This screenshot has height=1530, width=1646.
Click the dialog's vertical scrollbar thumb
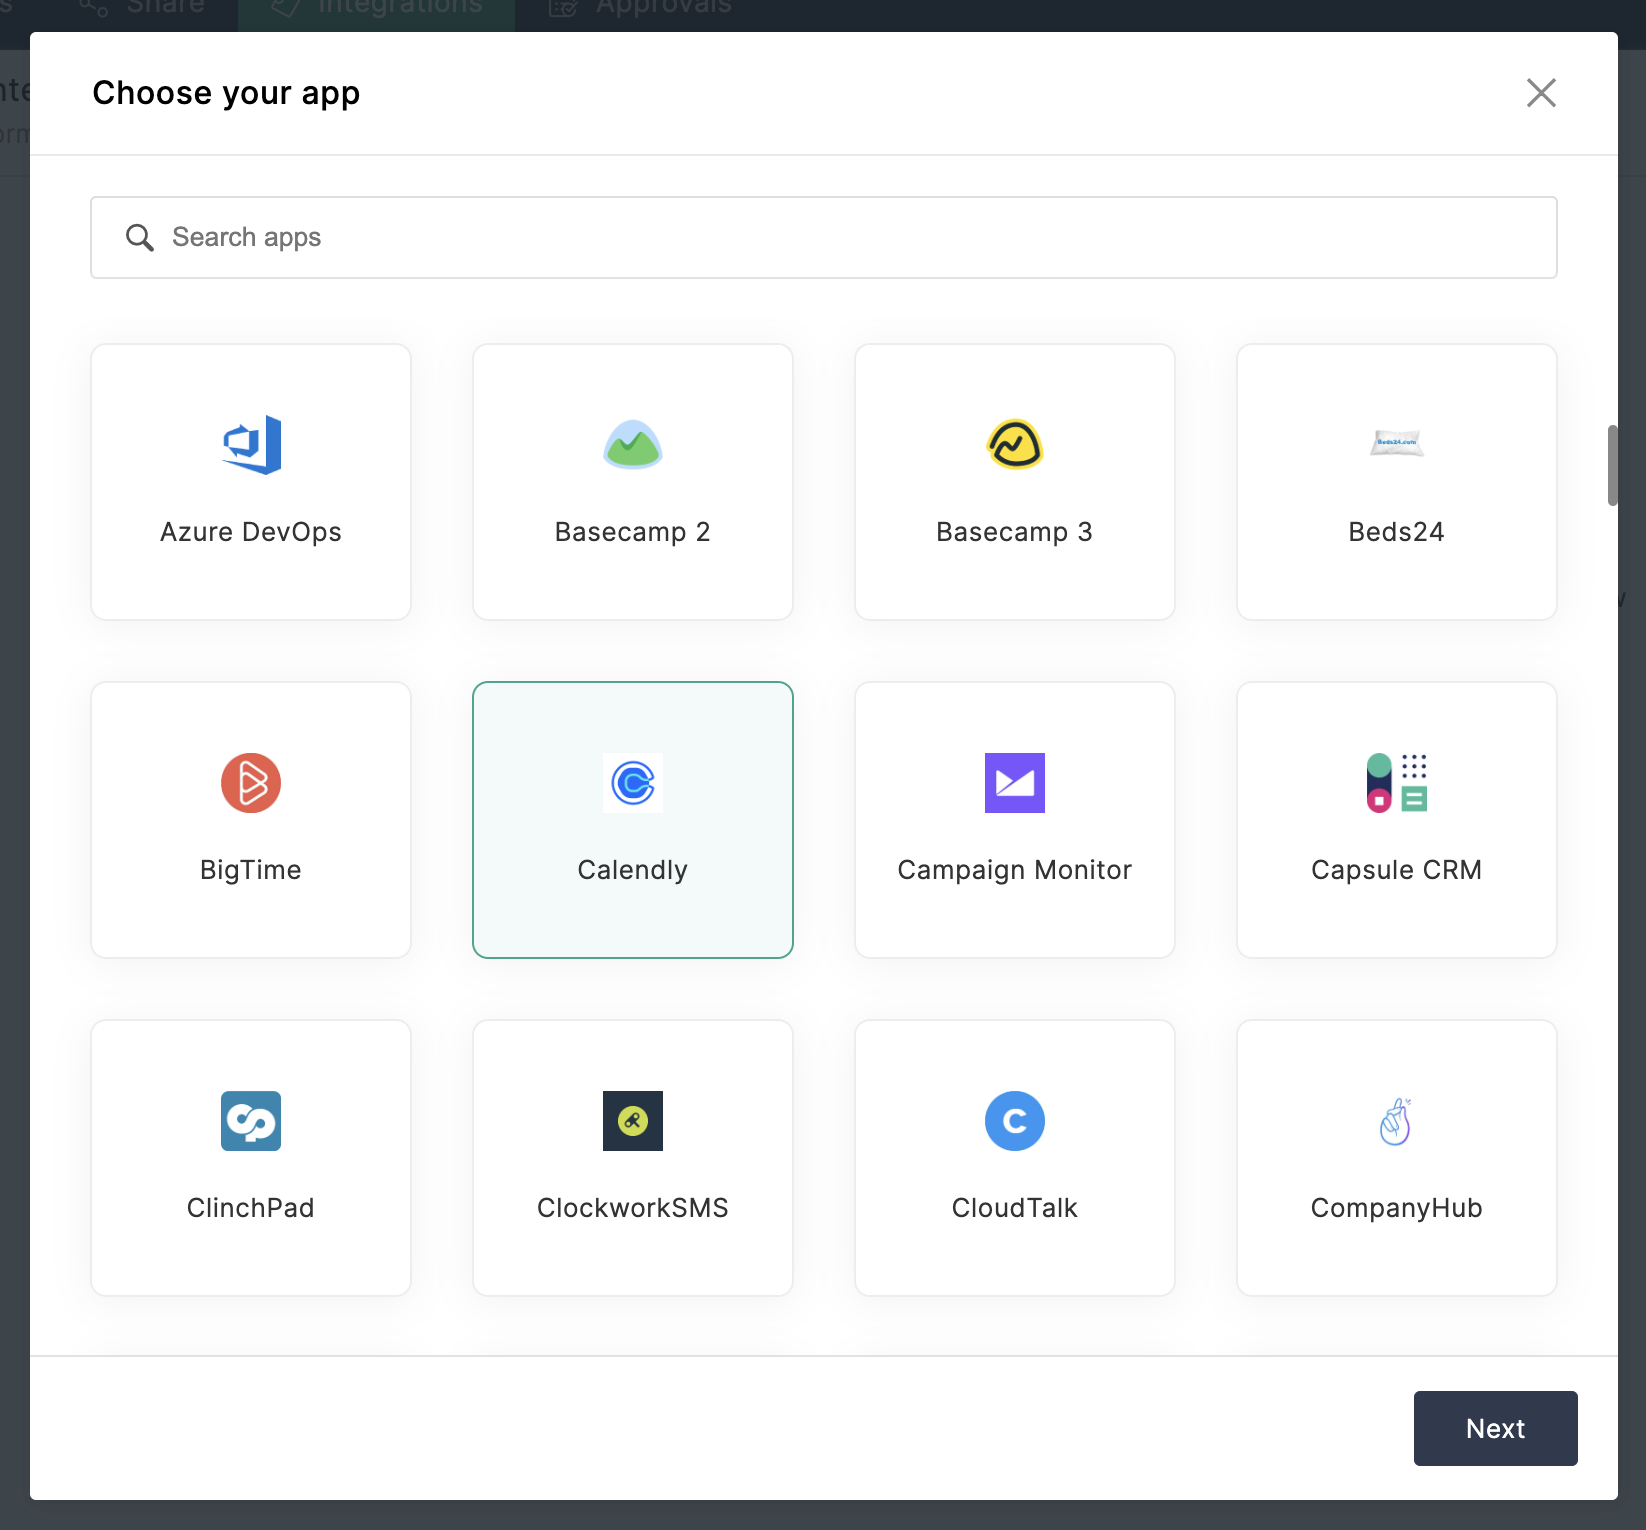pos(1612,466)
